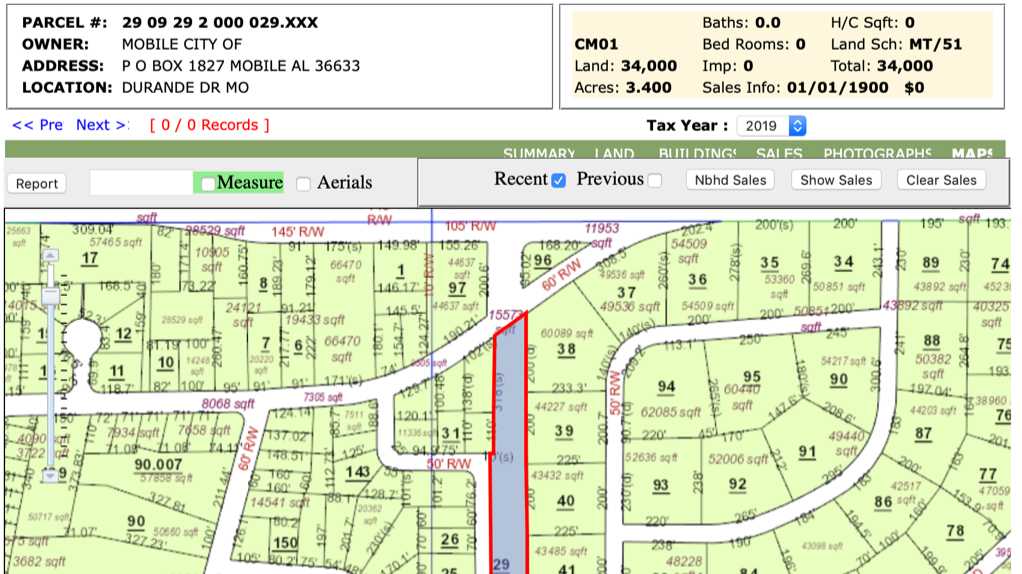Image resolution: width=1022 pixels, height=574 pixels.
Task: Toggle the Aerials checkbox
Action: click(x=303, y=184)
